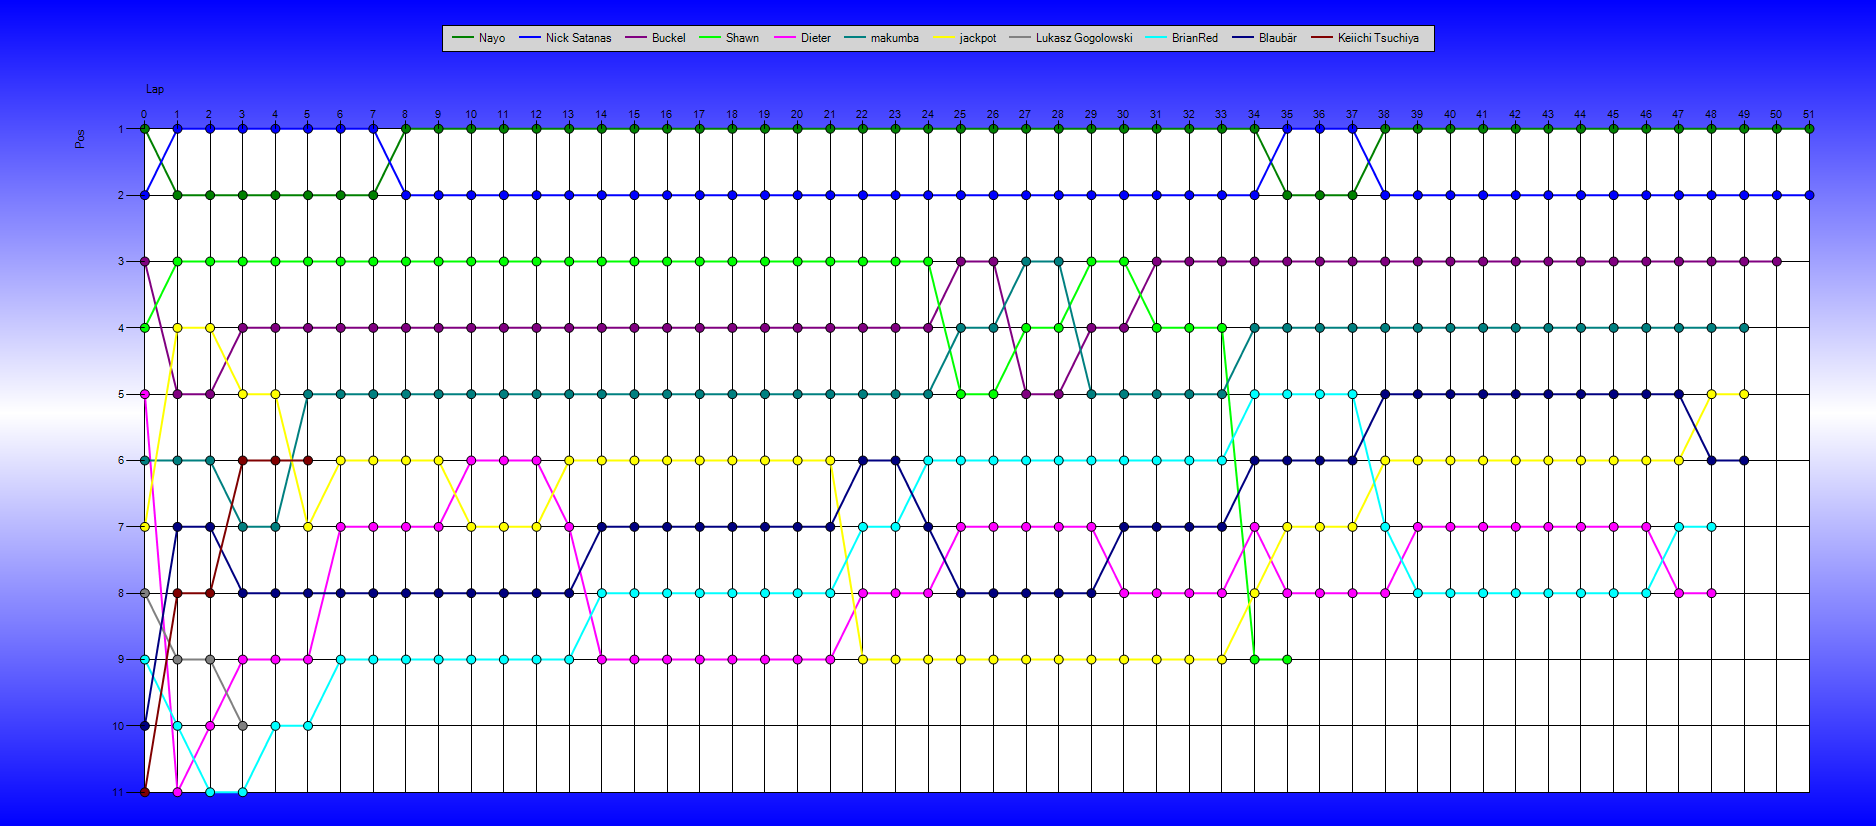
Task: Select Blaubär legend entry
Action: (x=1264, y=38)
